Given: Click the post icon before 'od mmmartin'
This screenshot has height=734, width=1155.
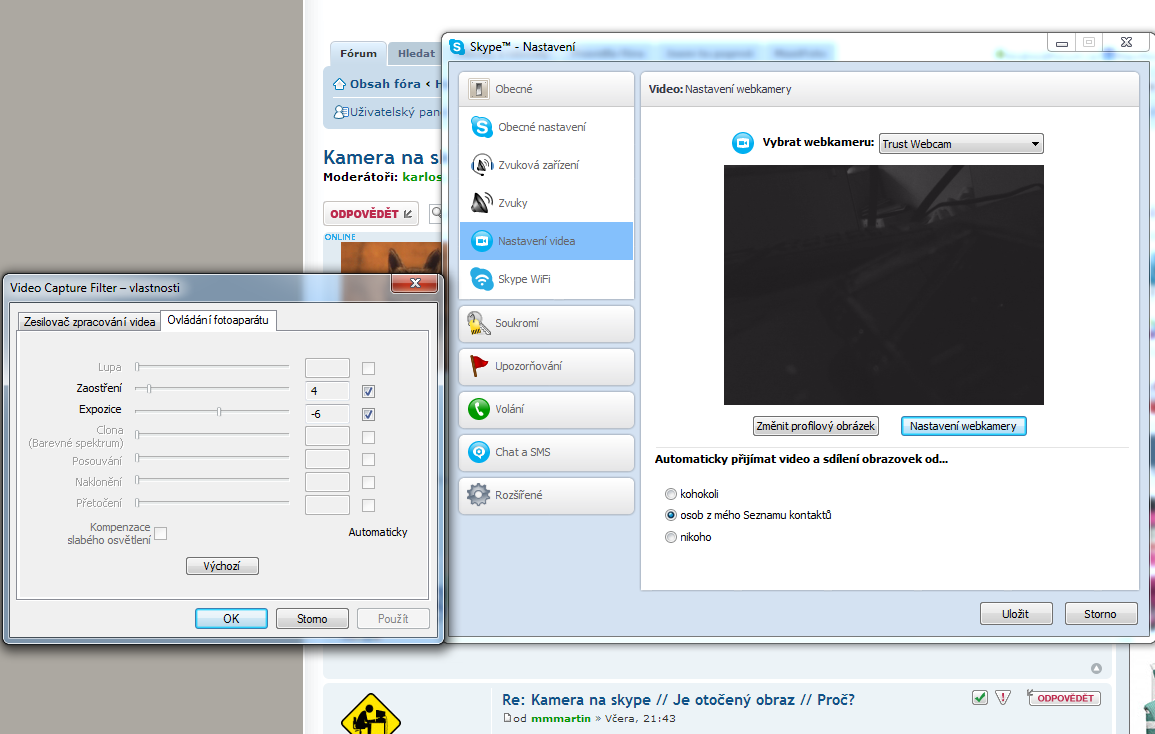Looking at the screenshot, I should point(507,718).
